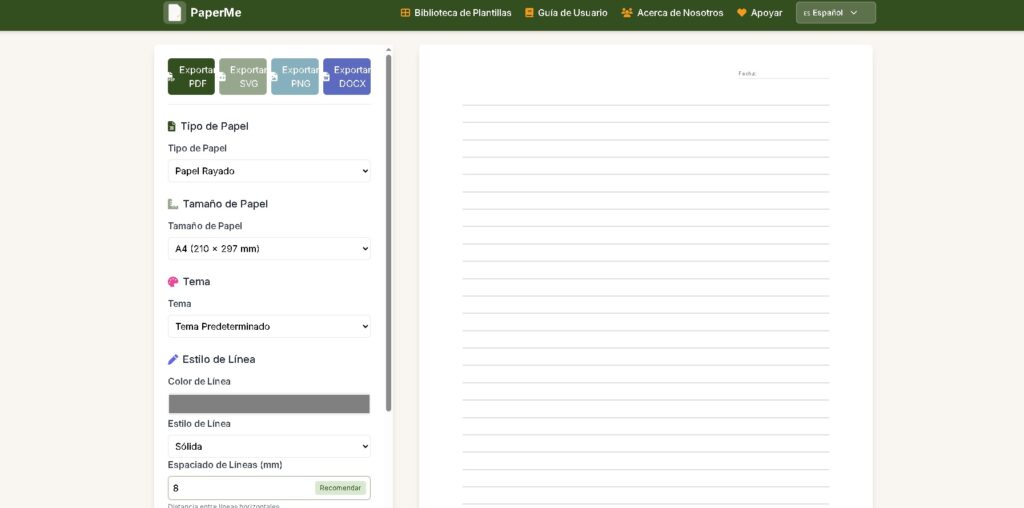The height and width of the screenshot is (508, 1024).
Task: Export the paper as SVG
Action: [243, 76]
